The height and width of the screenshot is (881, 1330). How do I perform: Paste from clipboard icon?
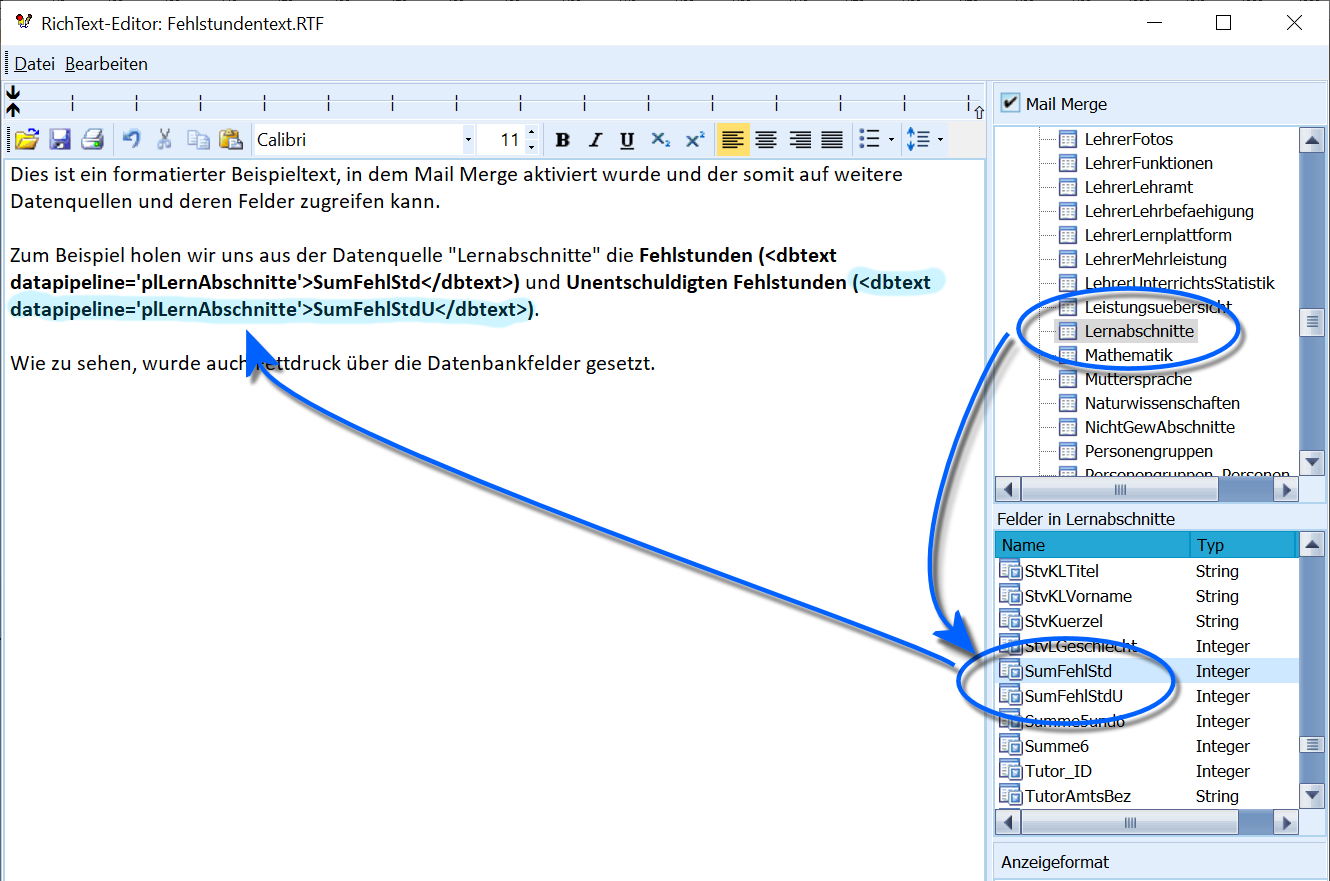point(231,139)
